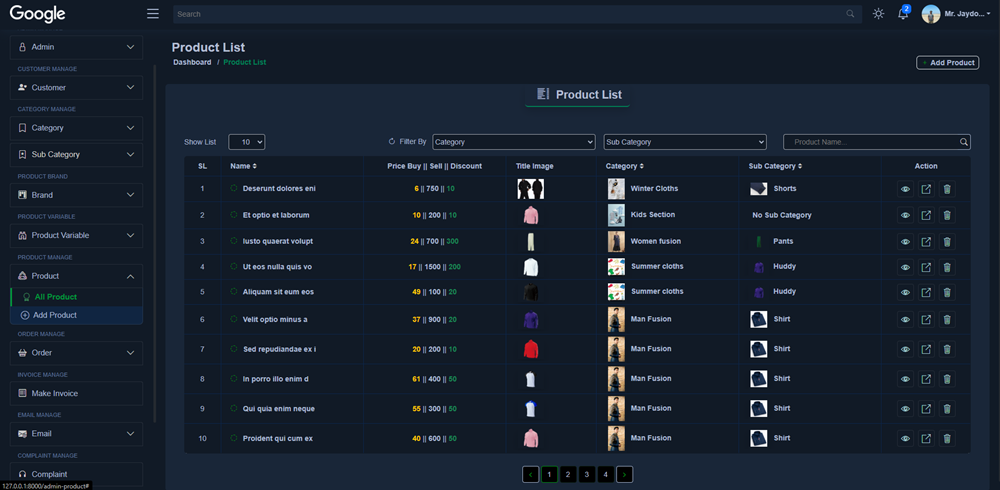The width and height of the screenshot is (1000, 490).
Task: Edit the Et optio et laborum product
Action: (926, 215)
